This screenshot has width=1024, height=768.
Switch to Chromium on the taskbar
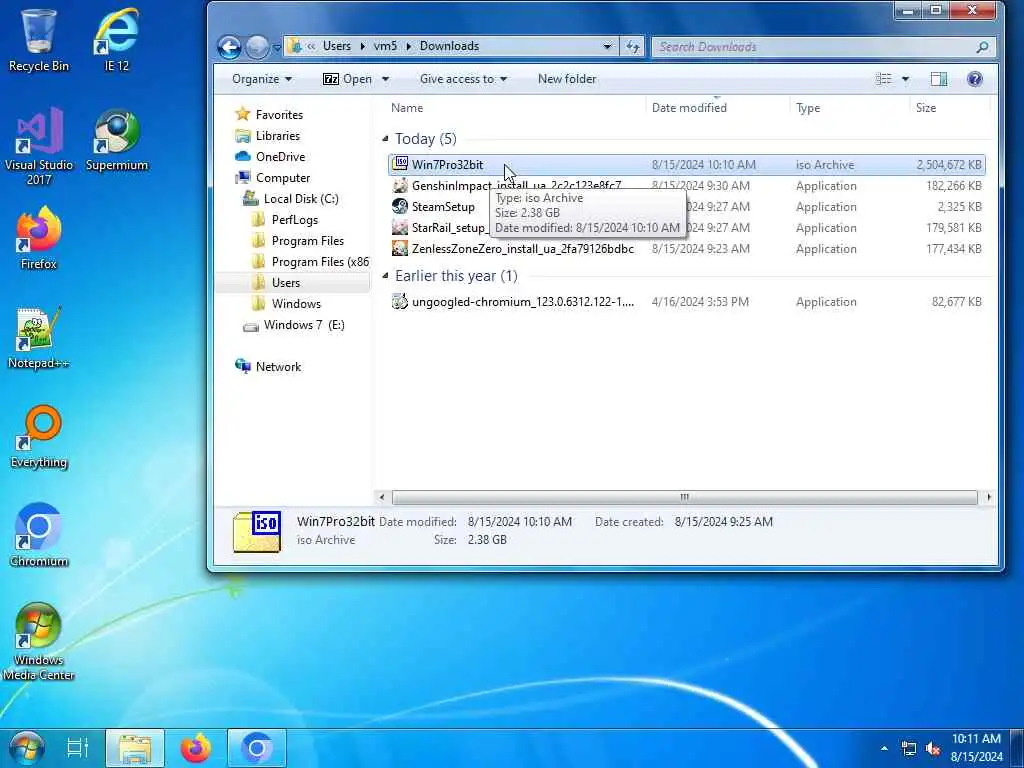click(257, 748)
